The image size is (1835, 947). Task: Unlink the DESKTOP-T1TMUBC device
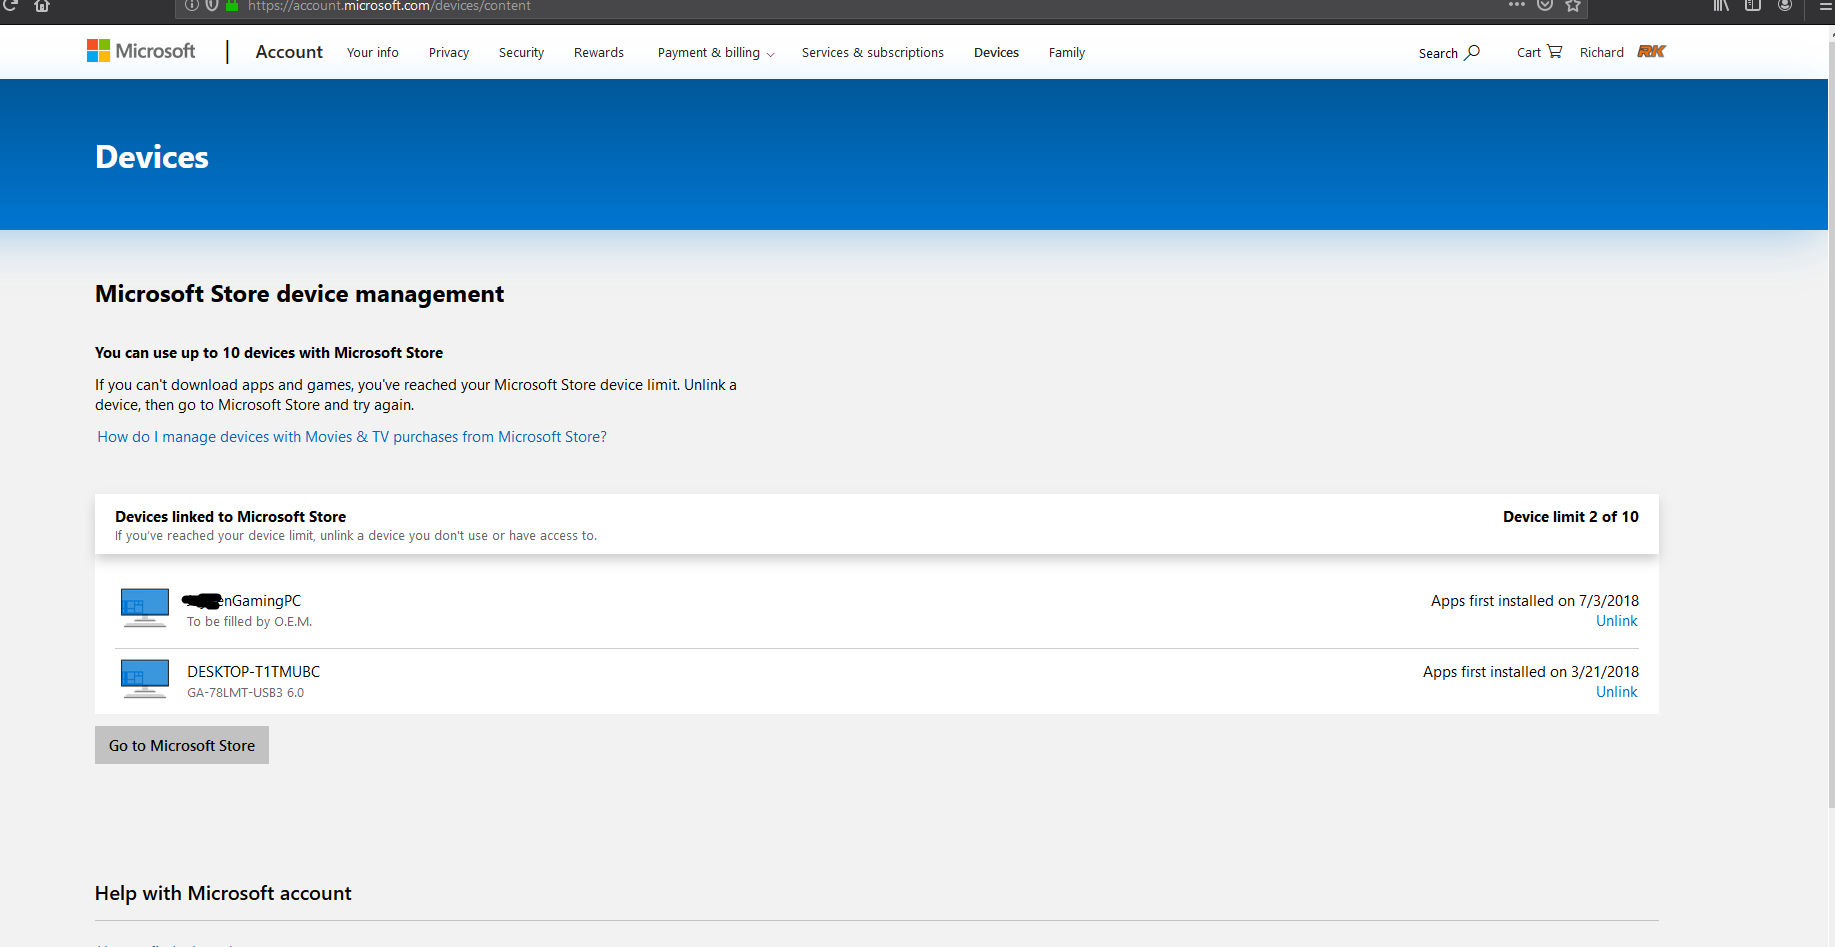(x=1617, y=692)
